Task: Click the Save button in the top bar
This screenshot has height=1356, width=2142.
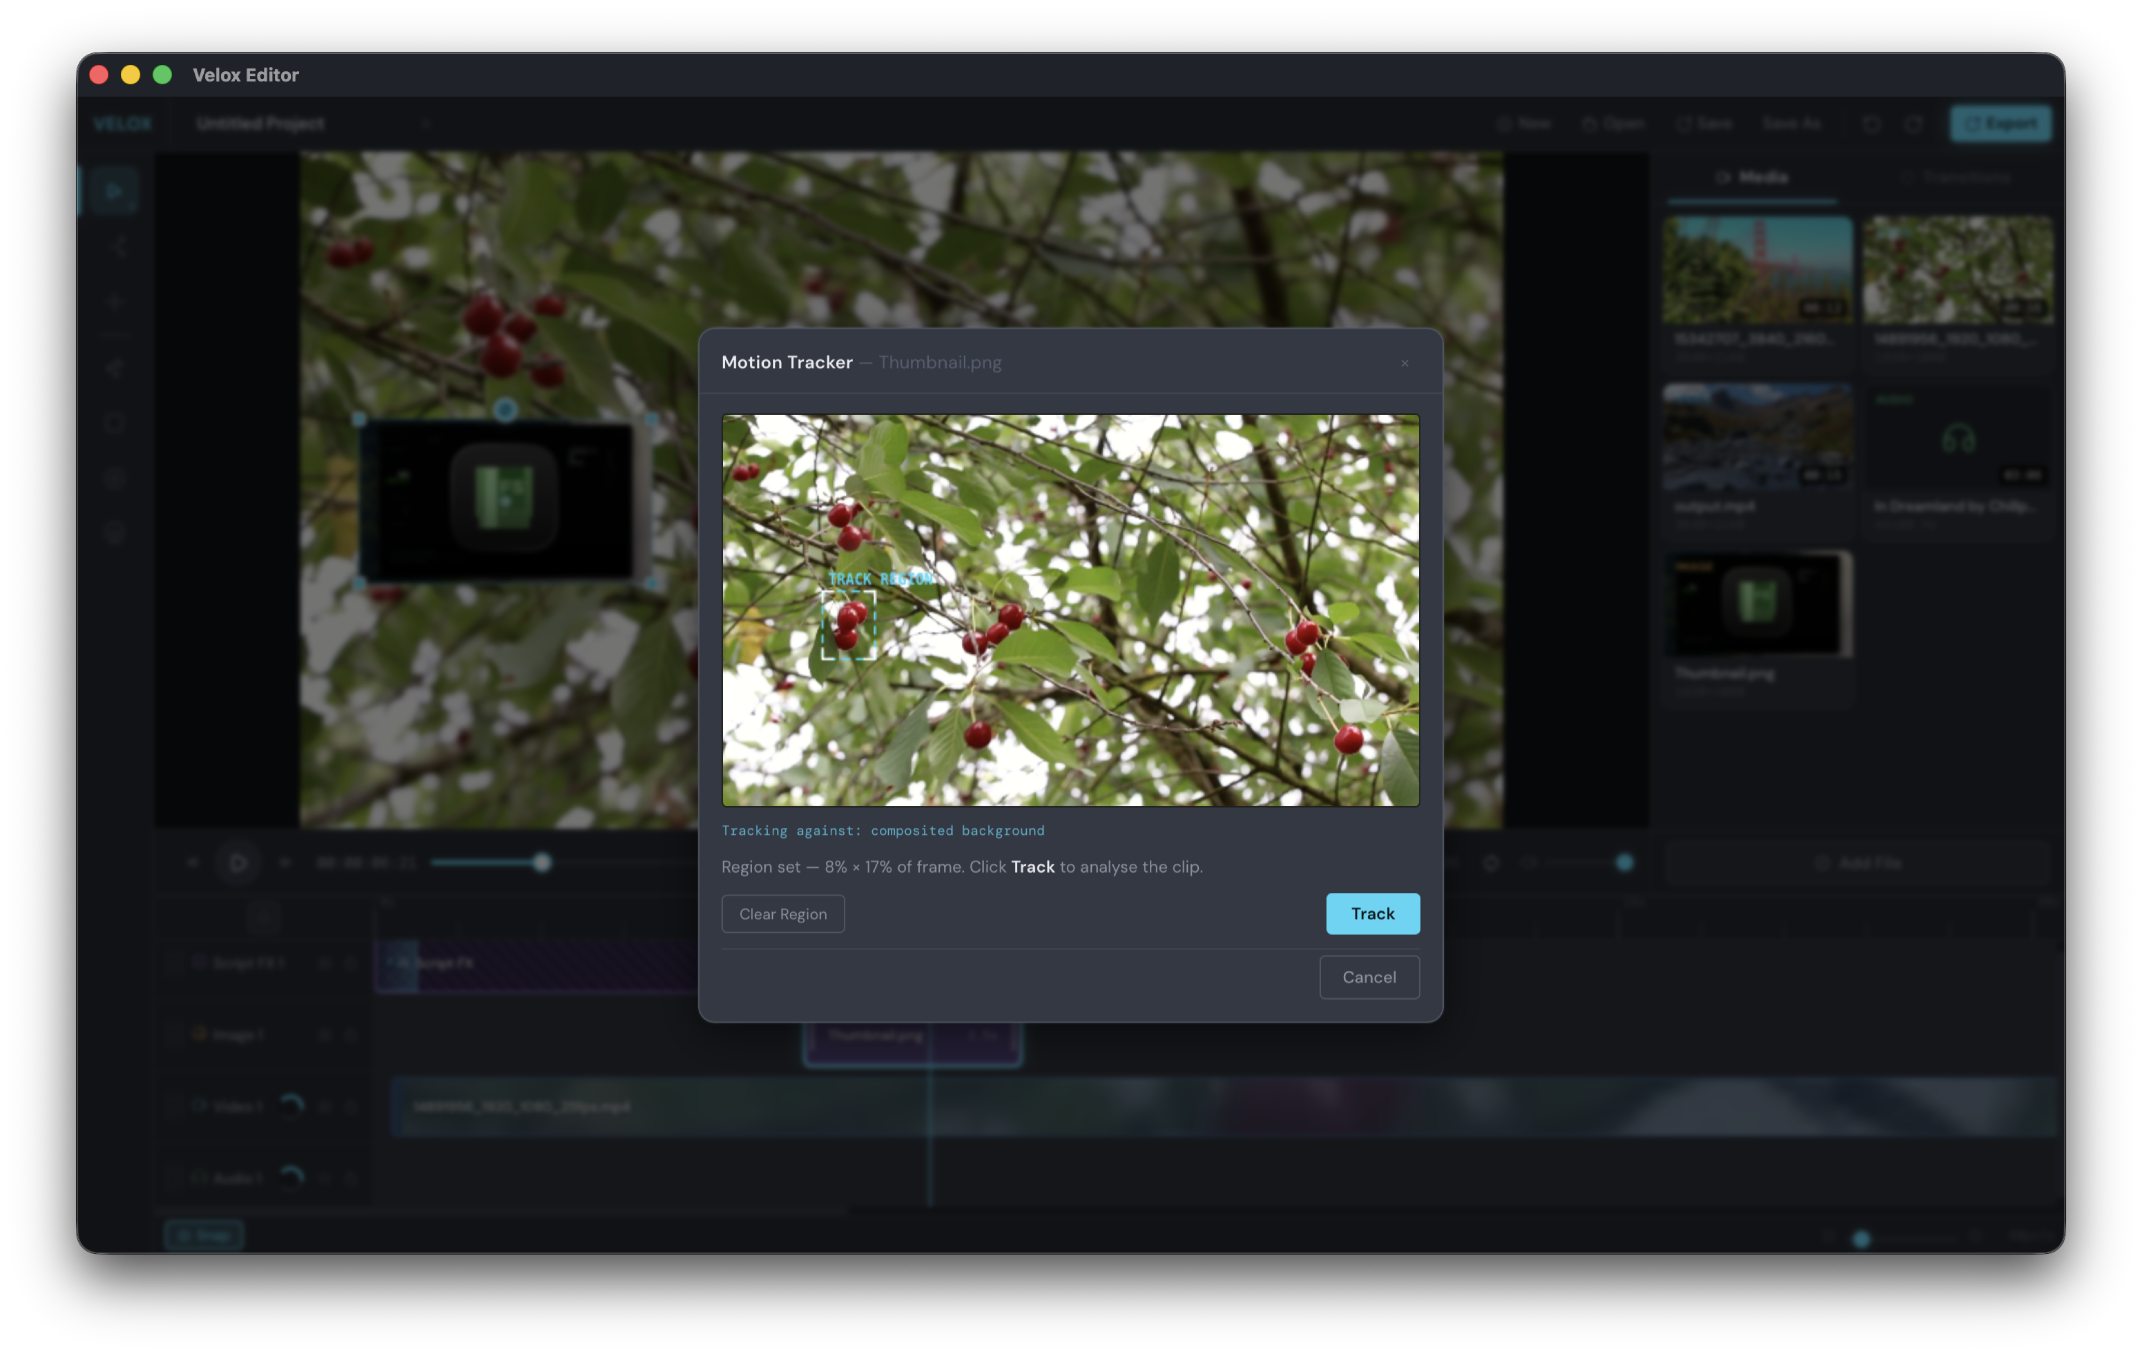Action: pyautogui.click(x=1704, y=123)
